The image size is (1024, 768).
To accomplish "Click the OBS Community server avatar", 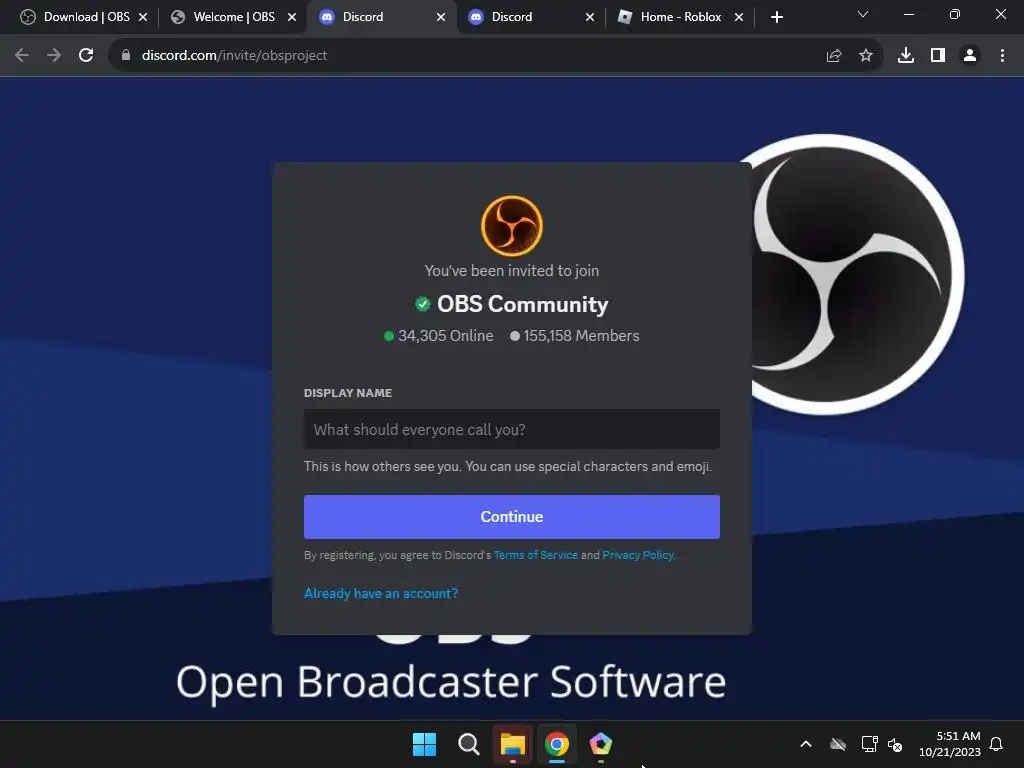I will pyautogui.click(x=511, y=226).
